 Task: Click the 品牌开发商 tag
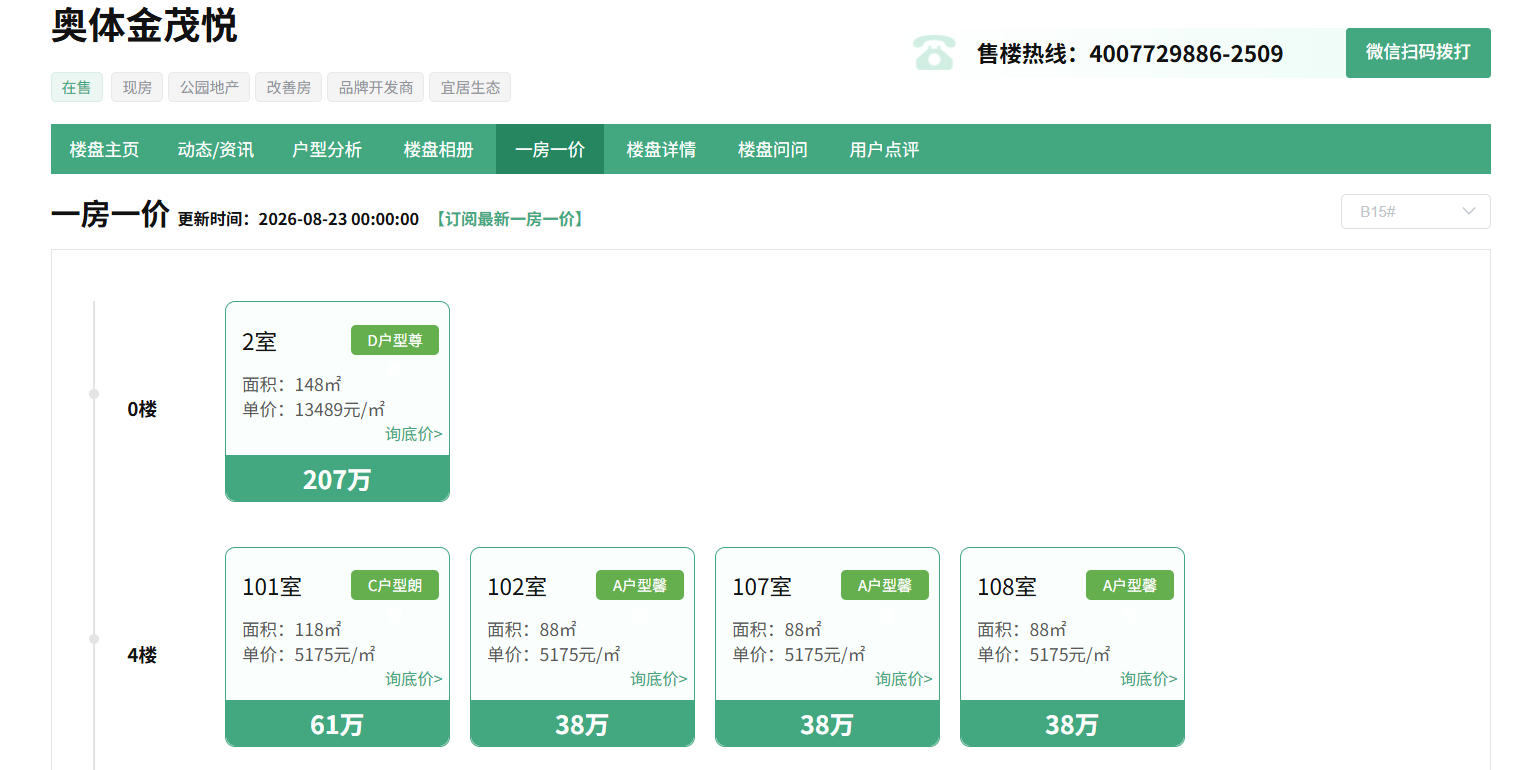376,87
